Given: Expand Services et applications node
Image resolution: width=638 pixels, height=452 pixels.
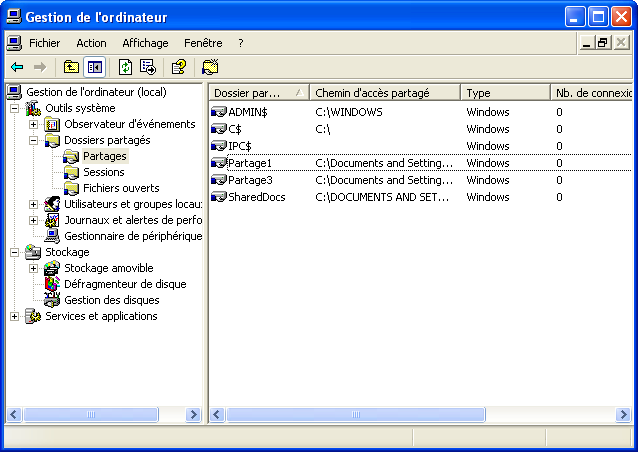Looking at the screenshot, I should (x=15, y=316).
